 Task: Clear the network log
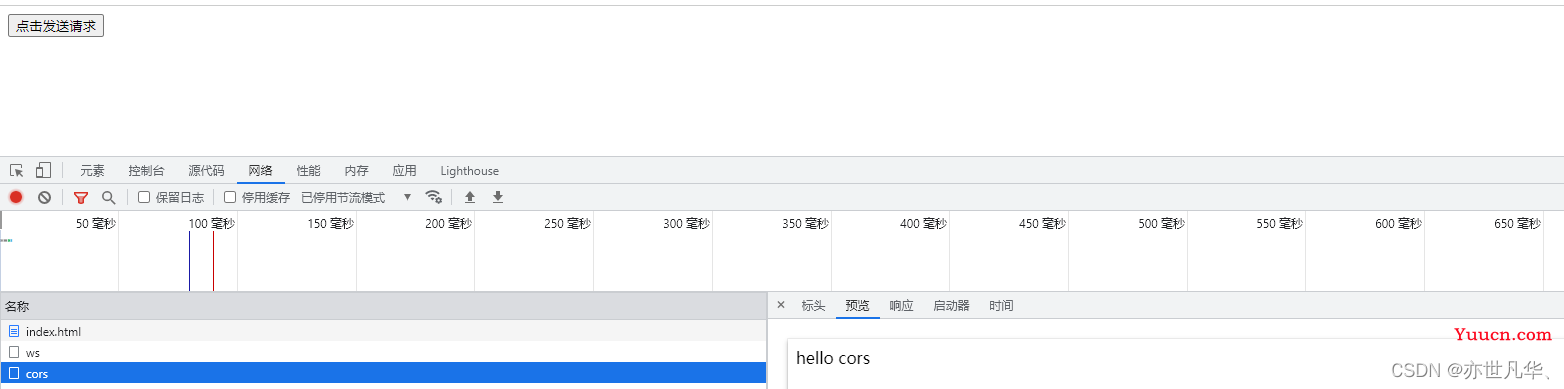[44, 198]
